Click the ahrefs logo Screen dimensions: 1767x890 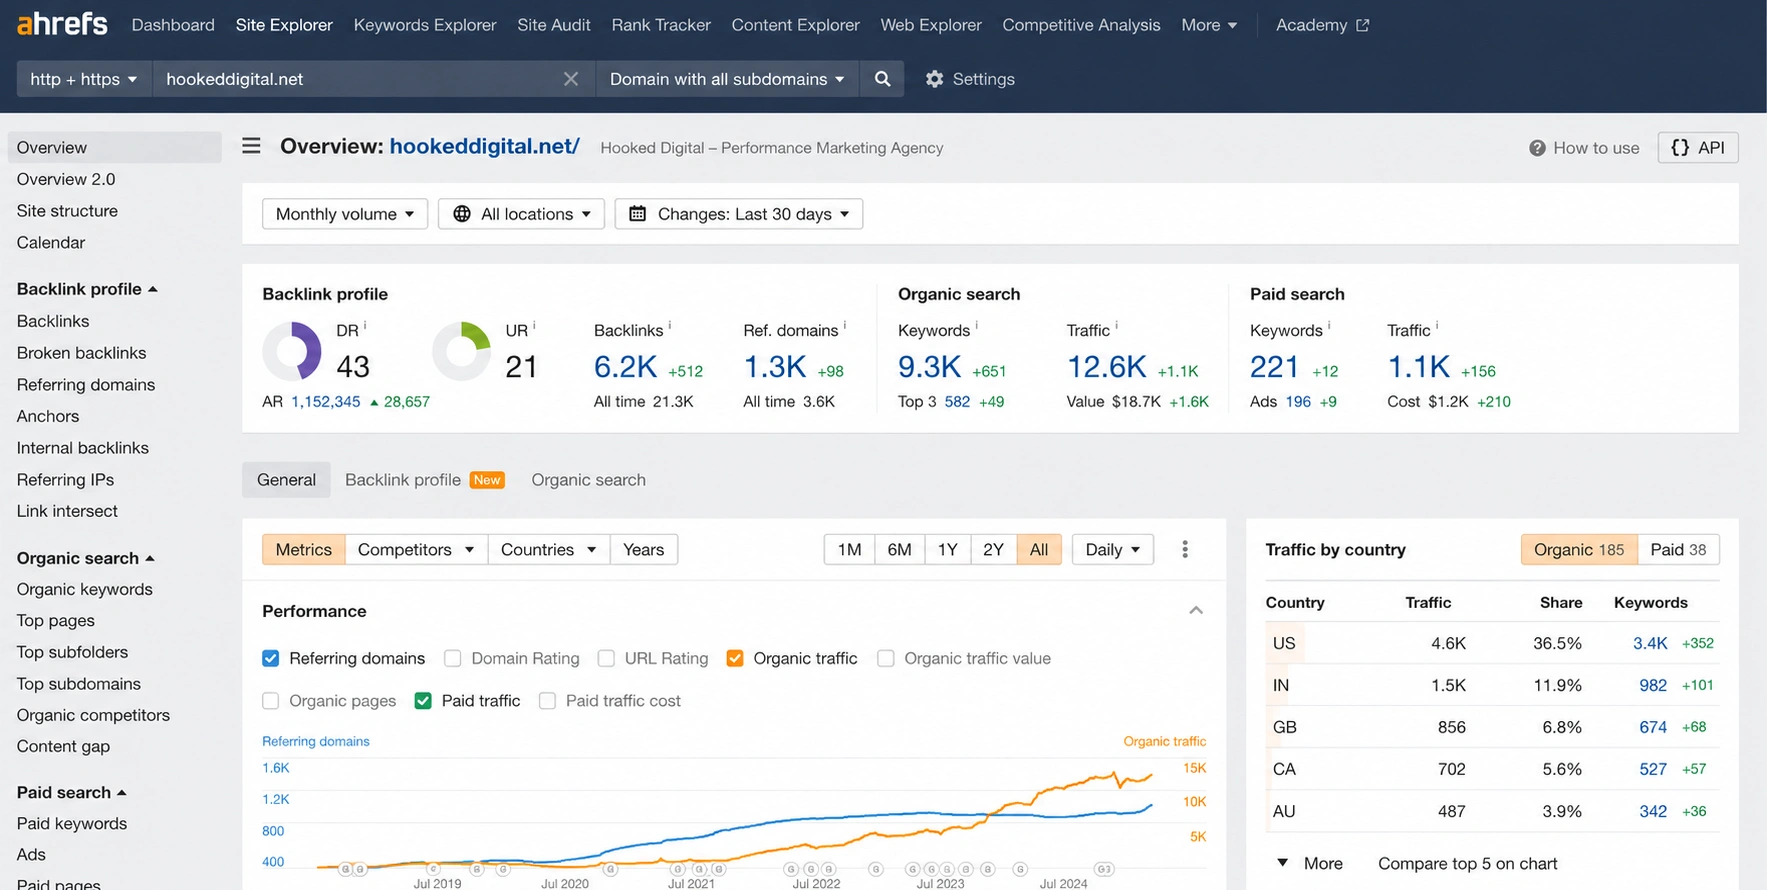[62, 24]
